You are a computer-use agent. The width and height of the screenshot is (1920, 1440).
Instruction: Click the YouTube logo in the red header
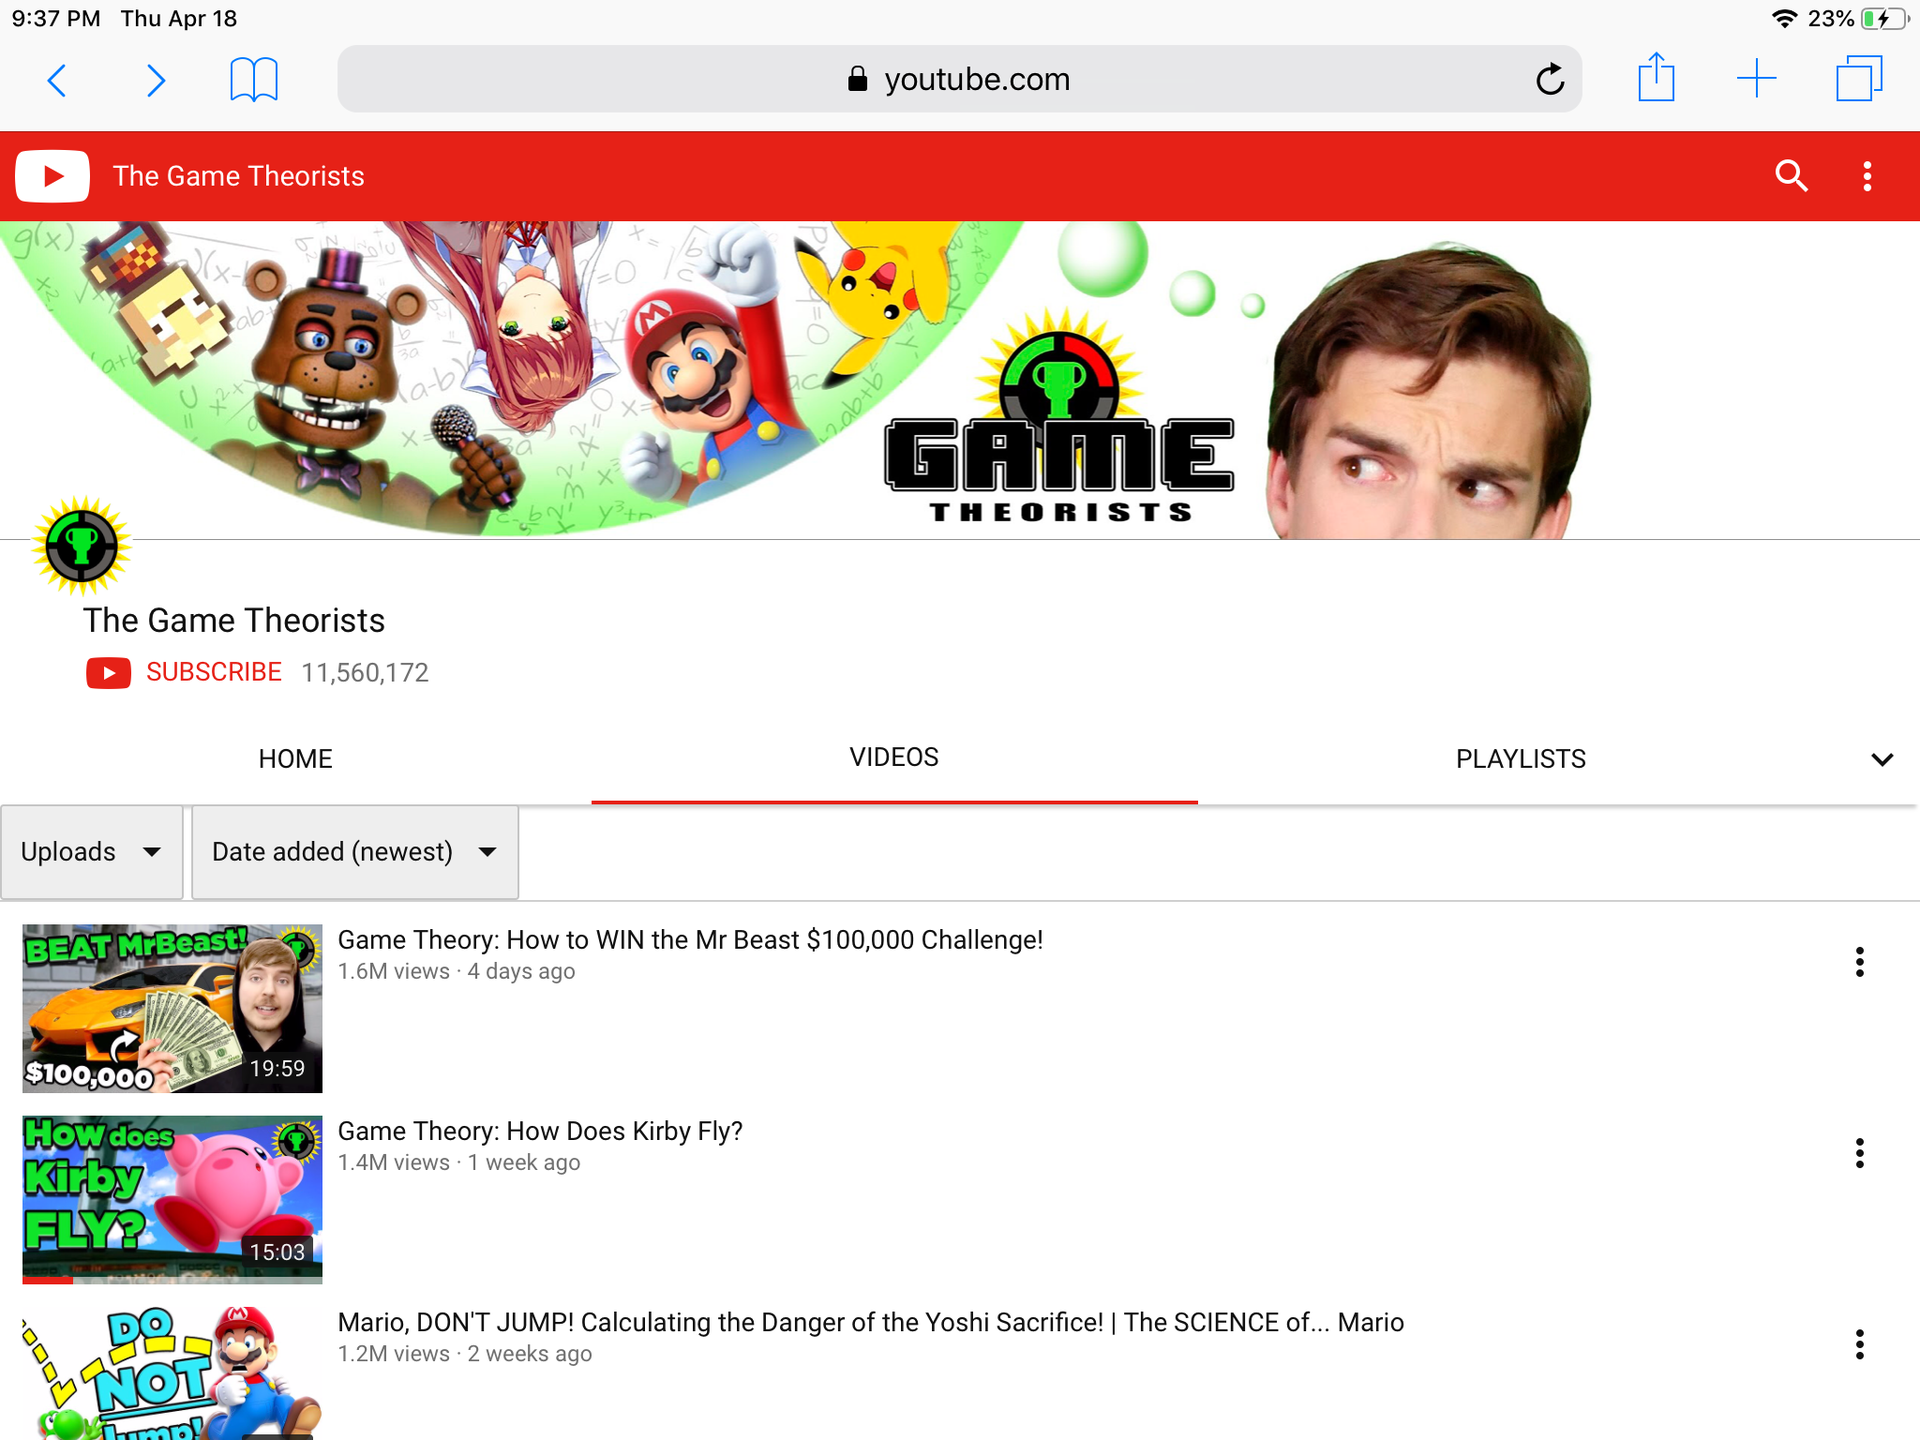(52, 176)
